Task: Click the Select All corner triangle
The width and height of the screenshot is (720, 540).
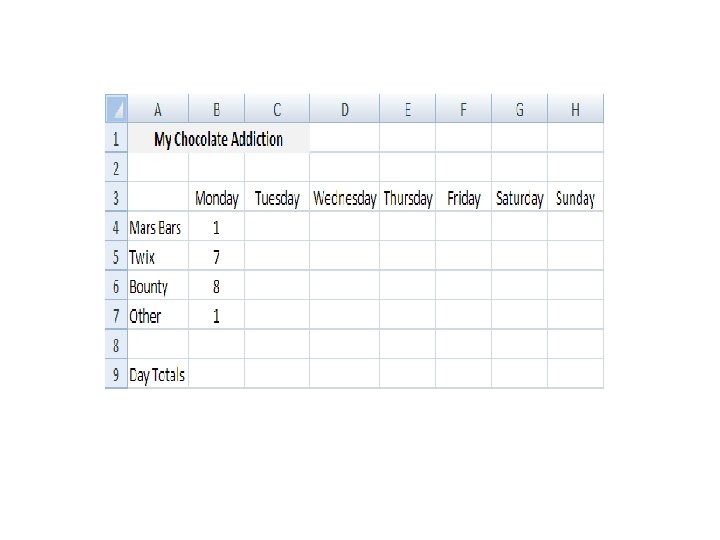Action: 117,108
